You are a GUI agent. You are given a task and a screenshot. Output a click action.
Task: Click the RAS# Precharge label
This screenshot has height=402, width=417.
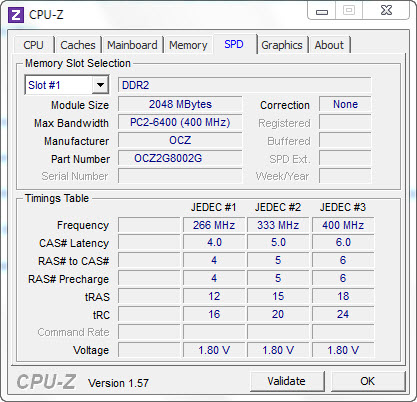(68, 279)
